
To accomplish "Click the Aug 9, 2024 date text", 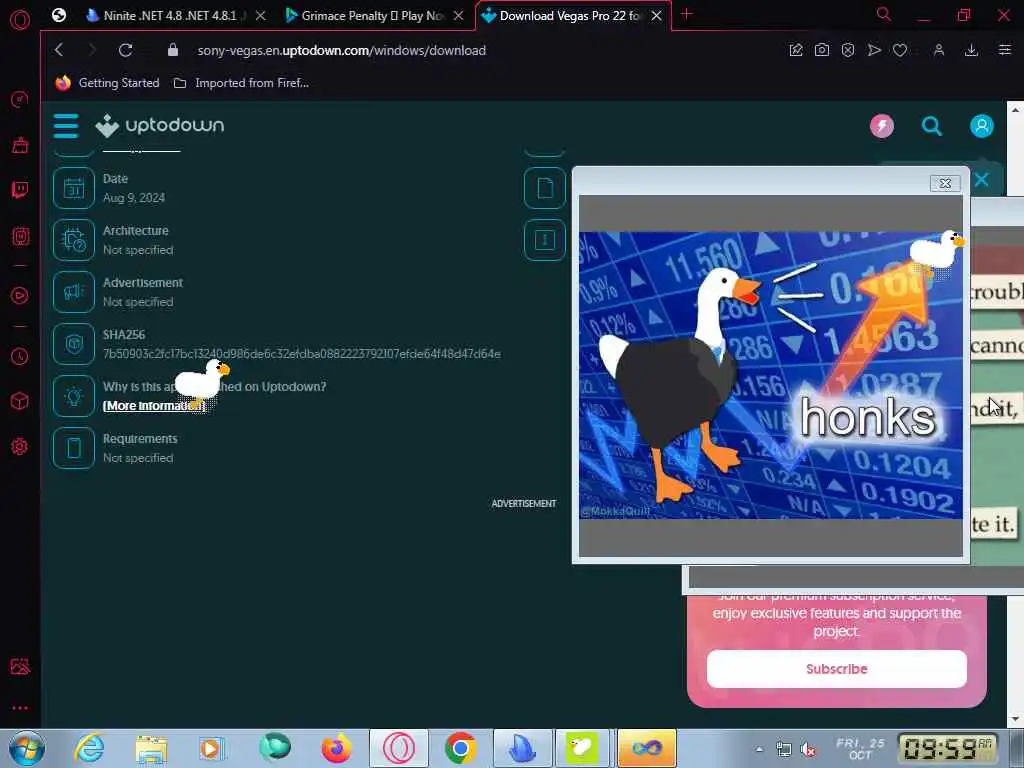I will (x=134, y=198).
